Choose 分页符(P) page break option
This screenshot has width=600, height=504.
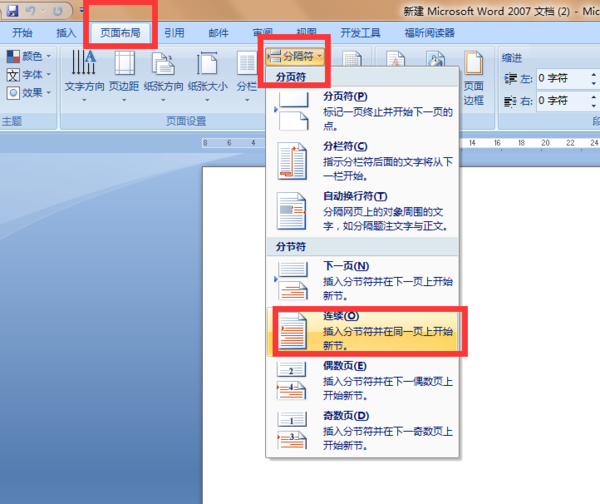click(362, 111)
